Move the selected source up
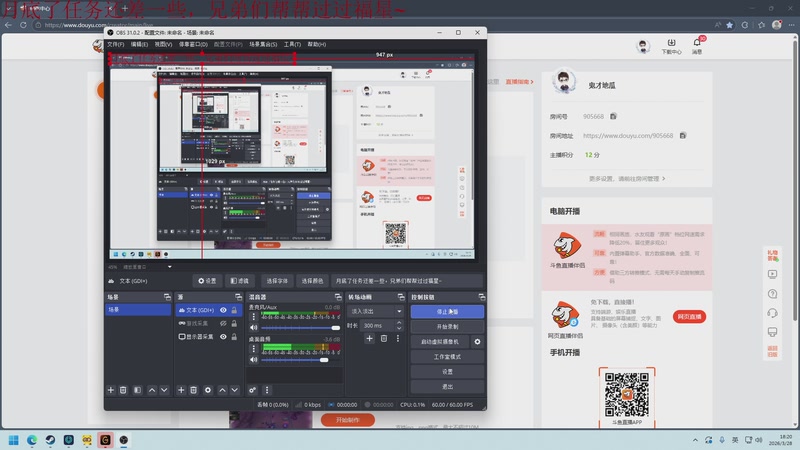This screenshot has width=800, height=450. 222,390
